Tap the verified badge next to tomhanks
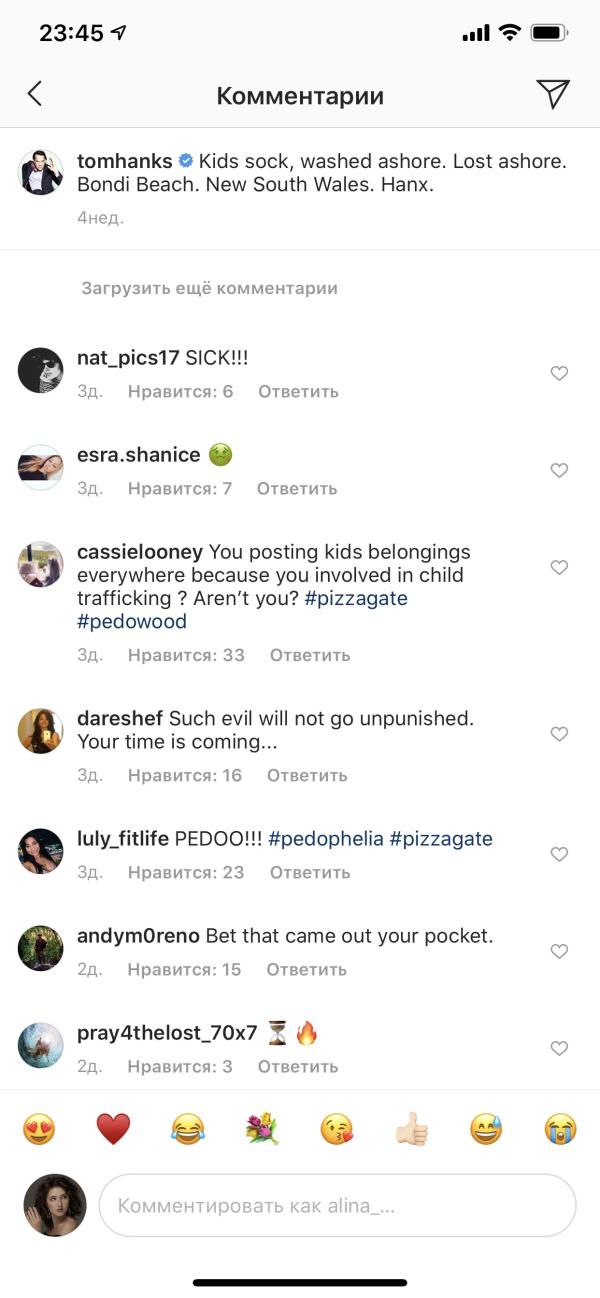The width and height of the screenshot is (600, 1298). tap(184, 158)
